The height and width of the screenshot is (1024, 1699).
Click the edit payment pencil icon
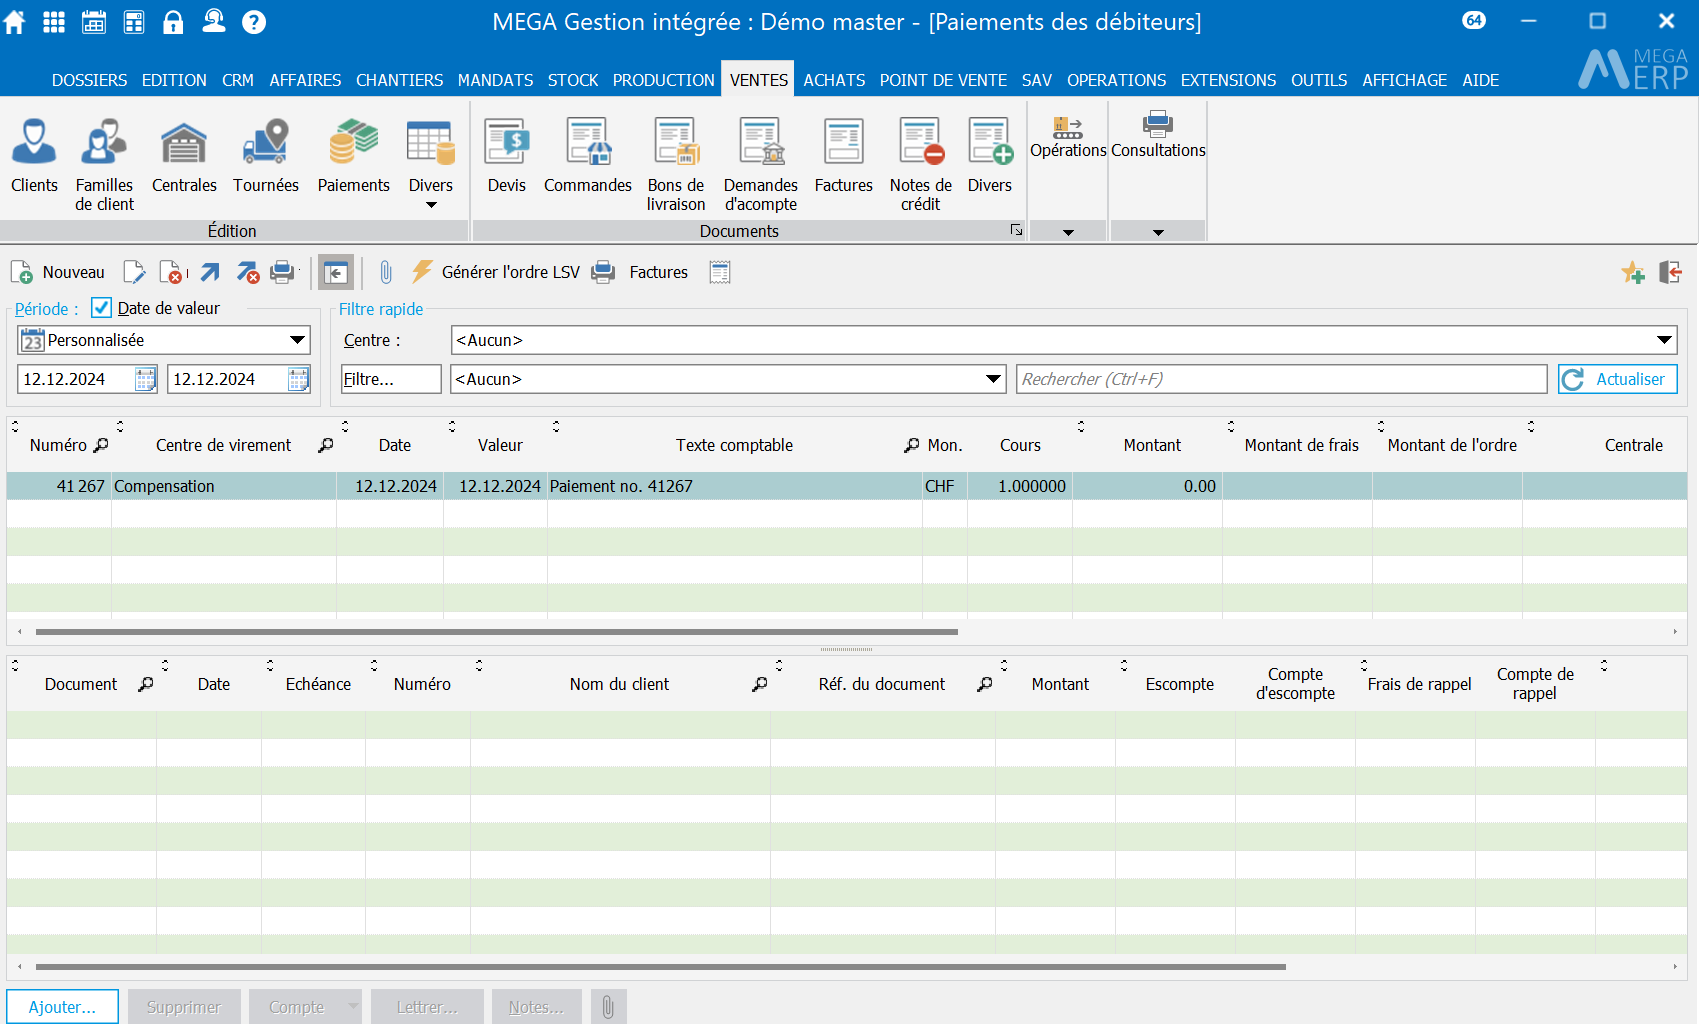[x=134, y=272]
